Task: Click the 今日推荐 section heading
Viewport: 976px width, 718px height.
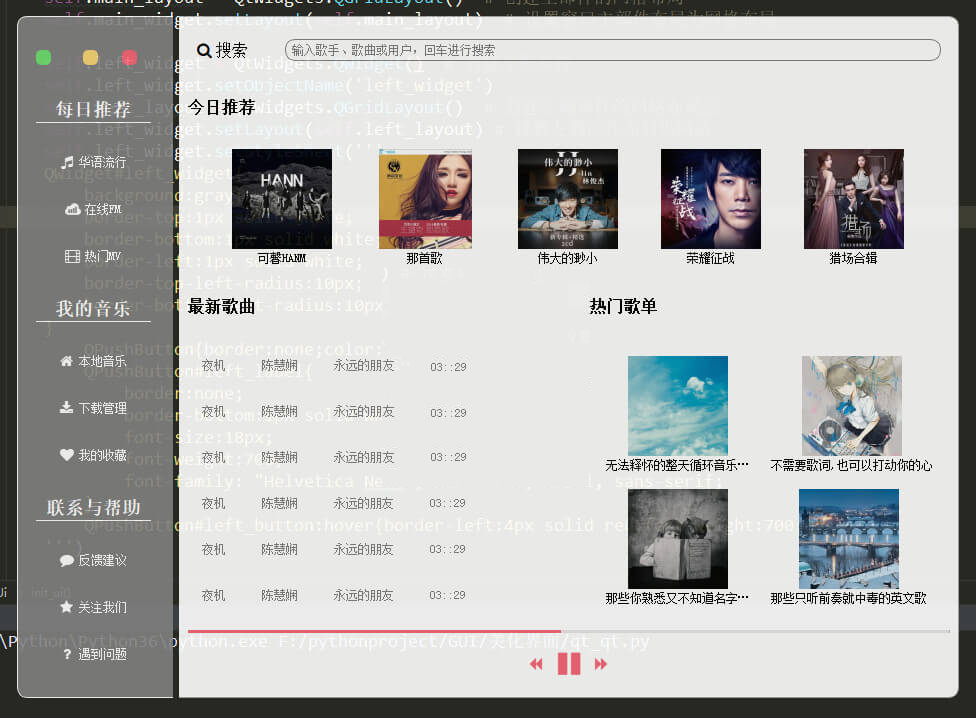Action: pos(222,108)
